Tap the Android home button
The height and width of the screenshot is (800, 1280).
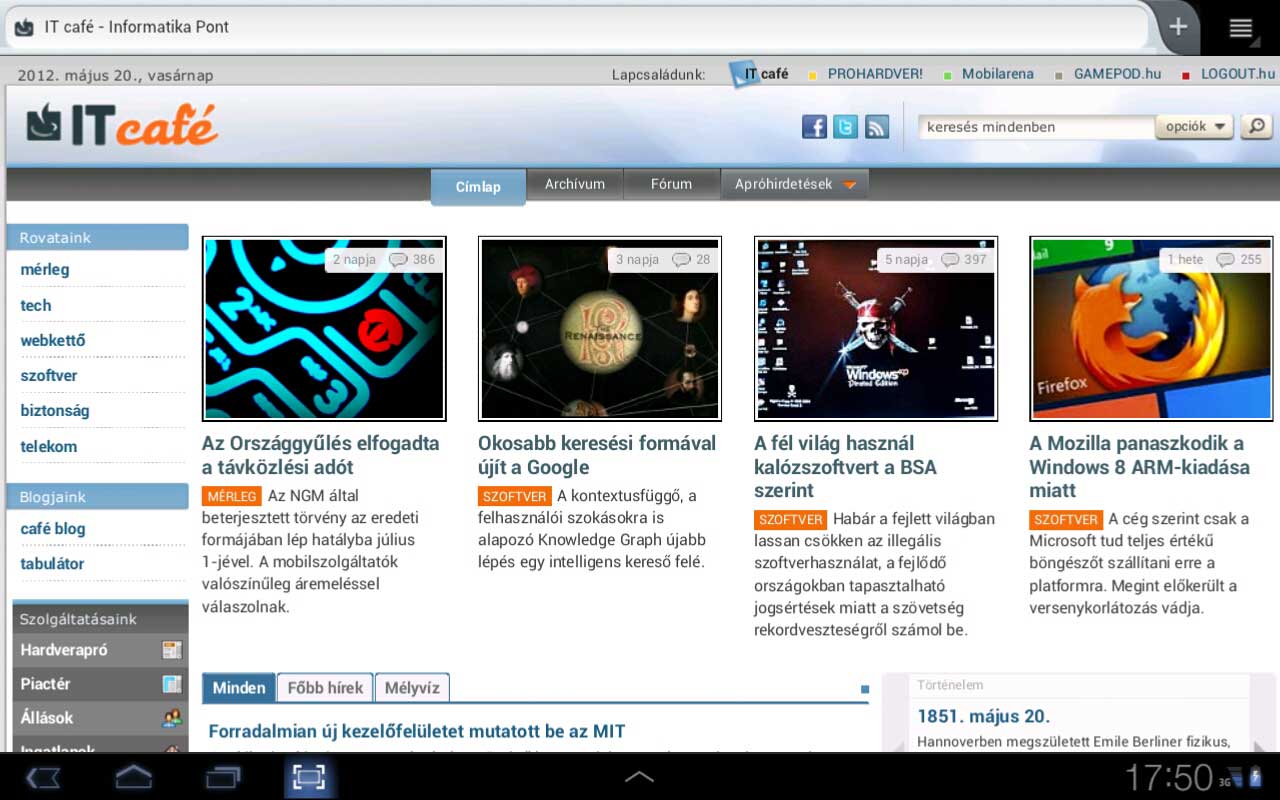(x=134, y=777)
